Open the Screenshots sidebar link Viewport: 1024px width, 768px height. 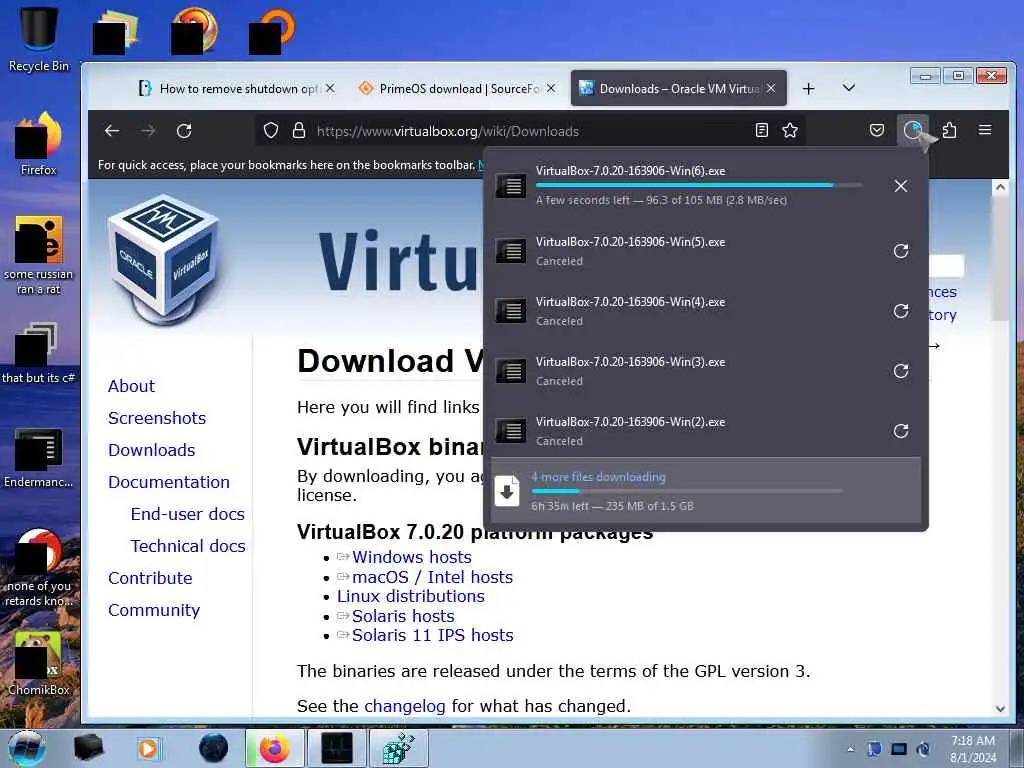pyautogui.click(x=157, y=418)
